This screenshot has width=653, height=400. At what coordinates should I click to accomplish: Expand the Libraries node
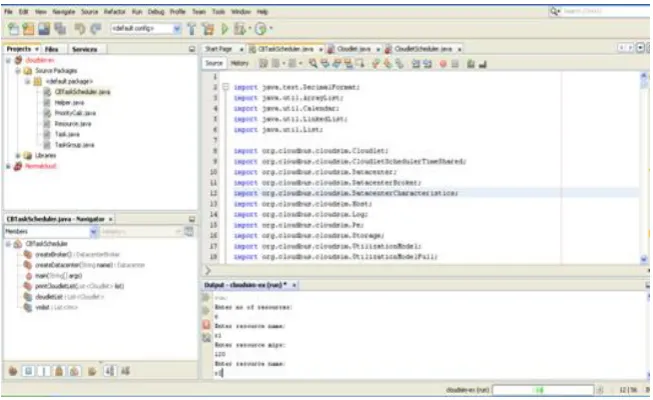coord(18,155)
